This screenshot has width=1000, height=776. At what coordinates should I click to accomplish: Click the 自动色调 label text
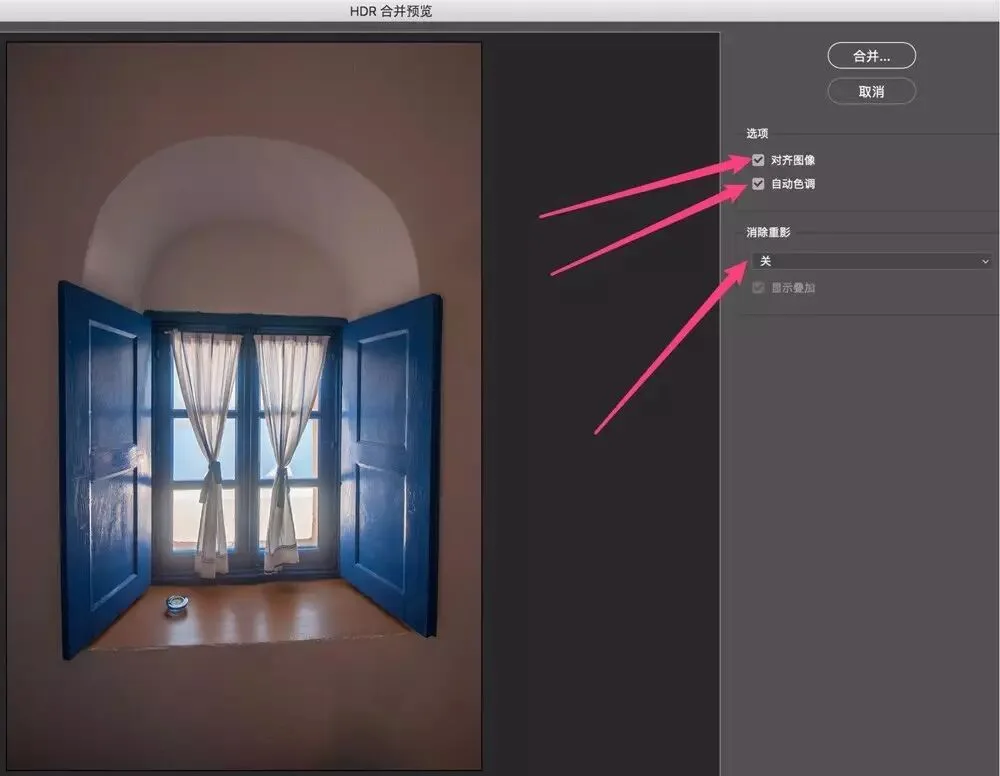(x=793, y=184)
